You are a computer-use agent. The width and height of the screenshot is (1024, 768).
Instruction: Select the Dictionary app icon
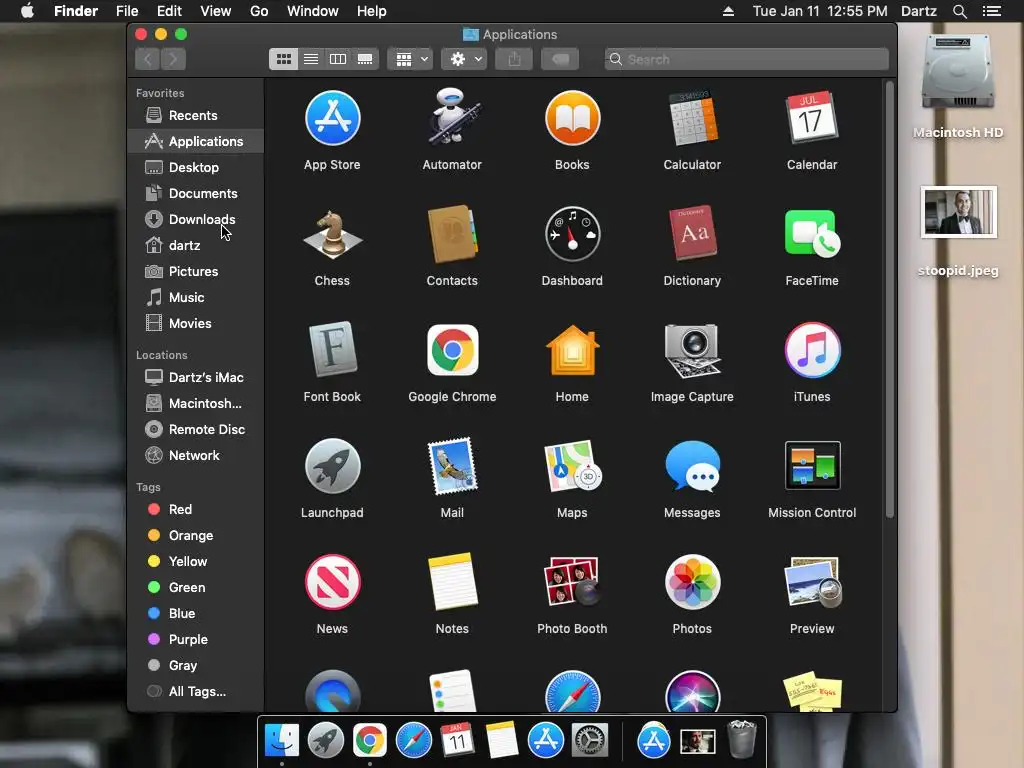692,234
